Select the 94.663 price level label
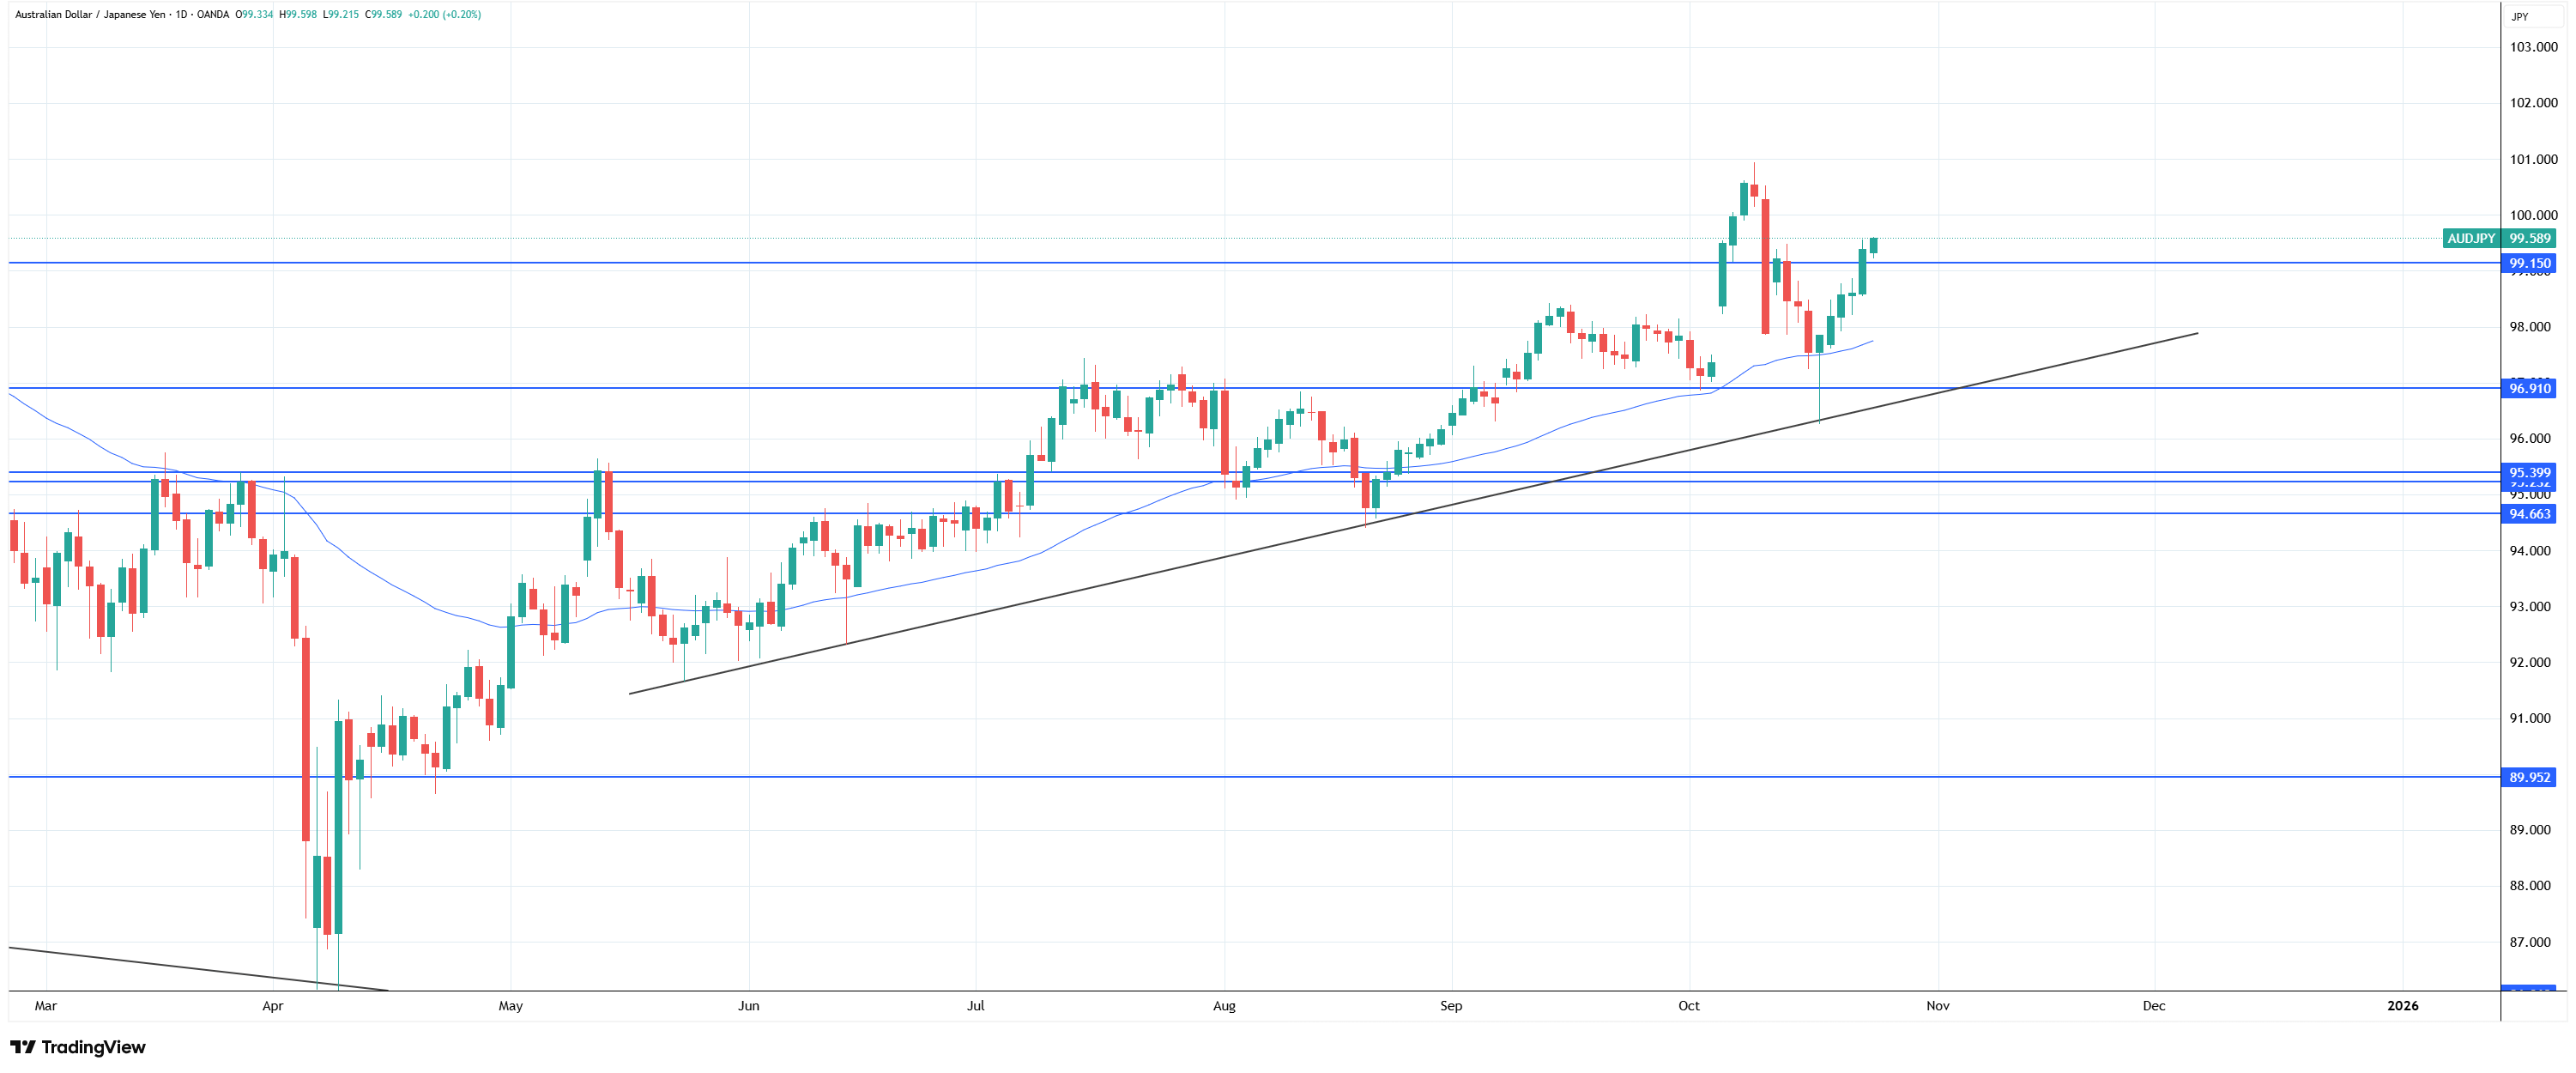2576x1073 pixels. (x=2529, y=514)
